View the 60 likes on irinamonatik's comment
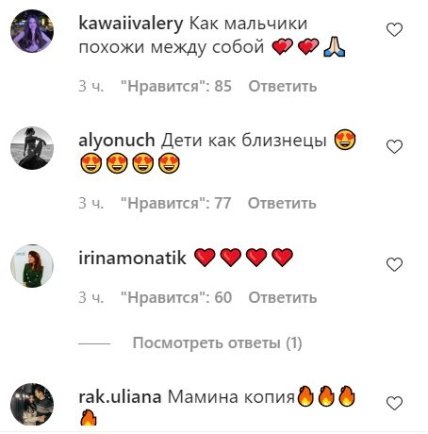The image size is (428, 434). [176, 297]
